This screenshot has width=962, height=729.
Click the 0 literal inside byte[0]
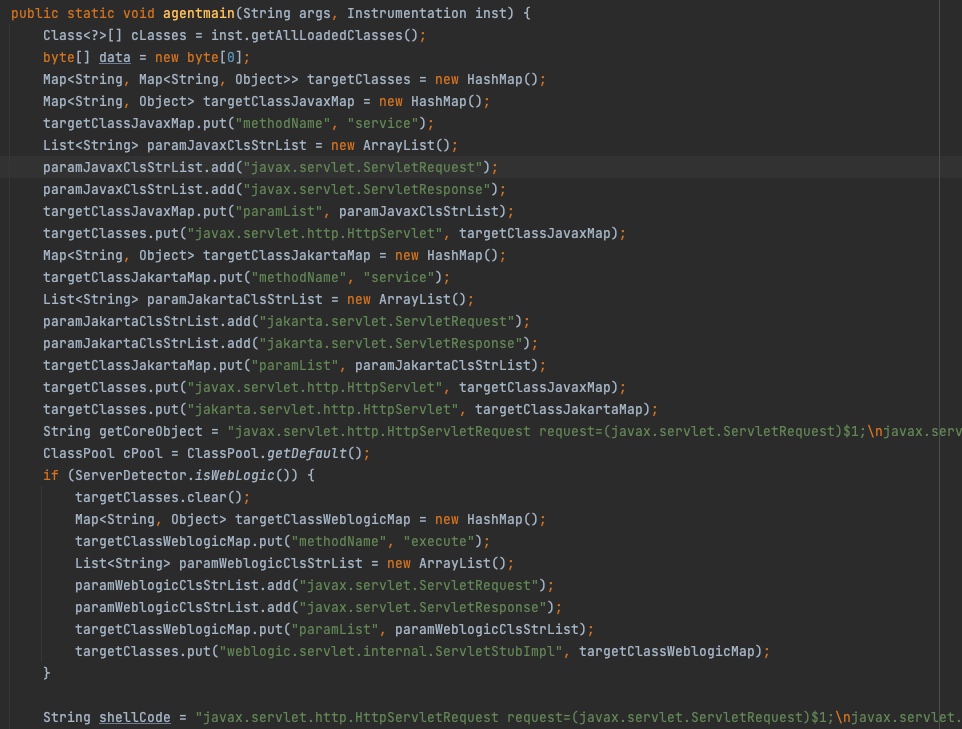click(x=231, y=57)
